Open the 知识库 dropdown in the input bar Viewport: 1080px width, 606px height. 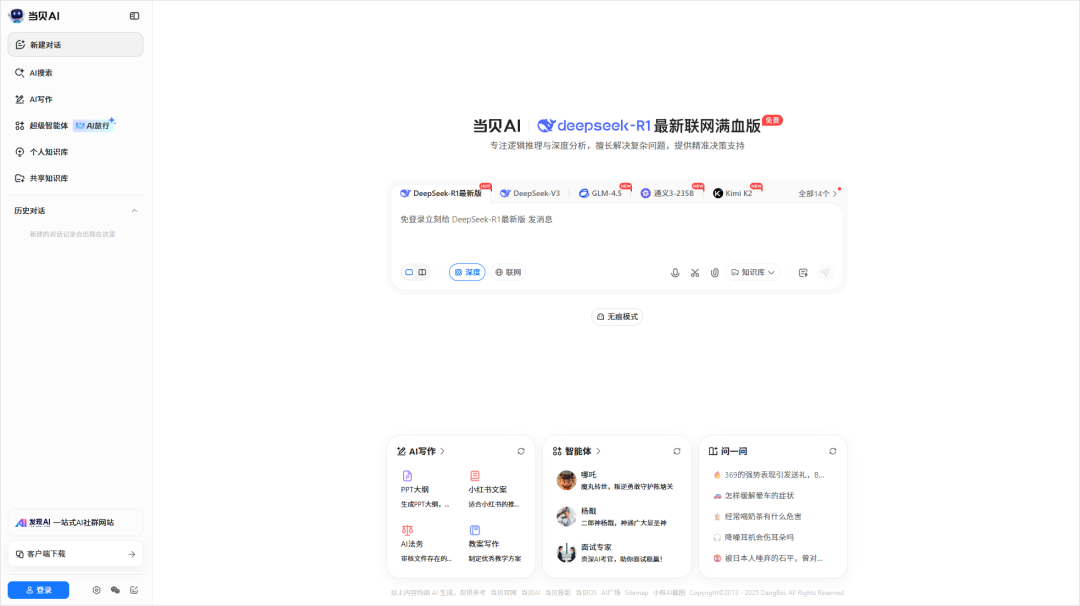(x=752, y=271)
